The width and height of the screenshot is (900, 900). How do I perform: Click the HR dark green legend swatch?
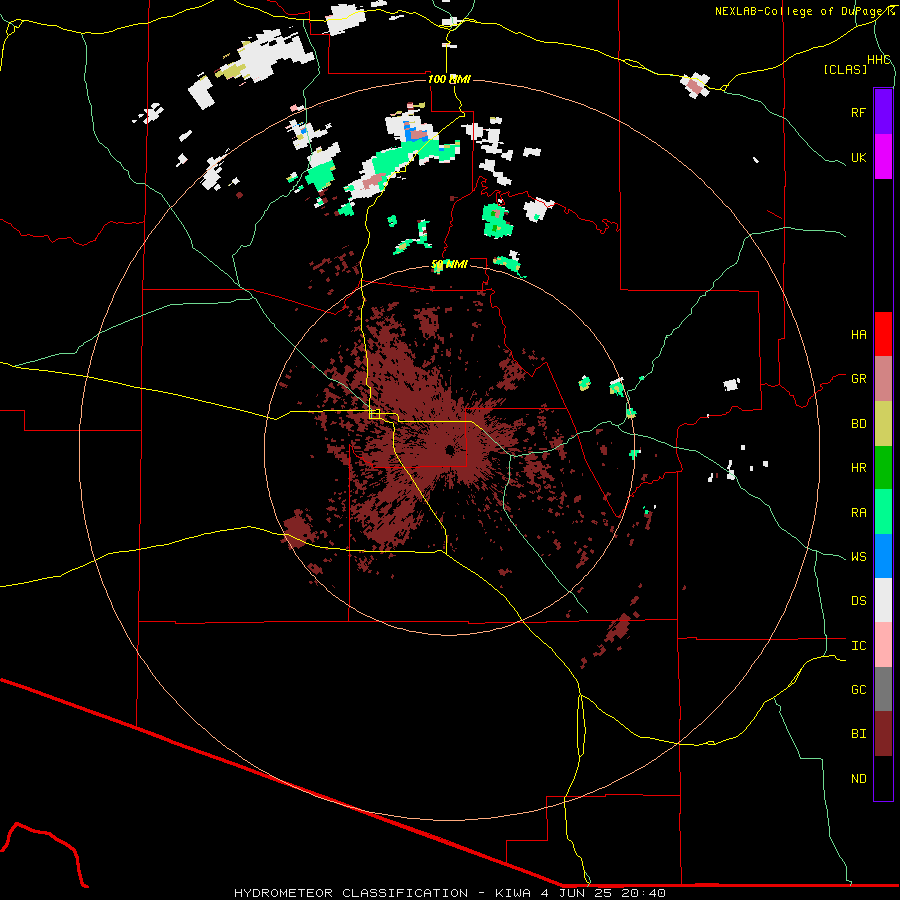tap(883, 468)
